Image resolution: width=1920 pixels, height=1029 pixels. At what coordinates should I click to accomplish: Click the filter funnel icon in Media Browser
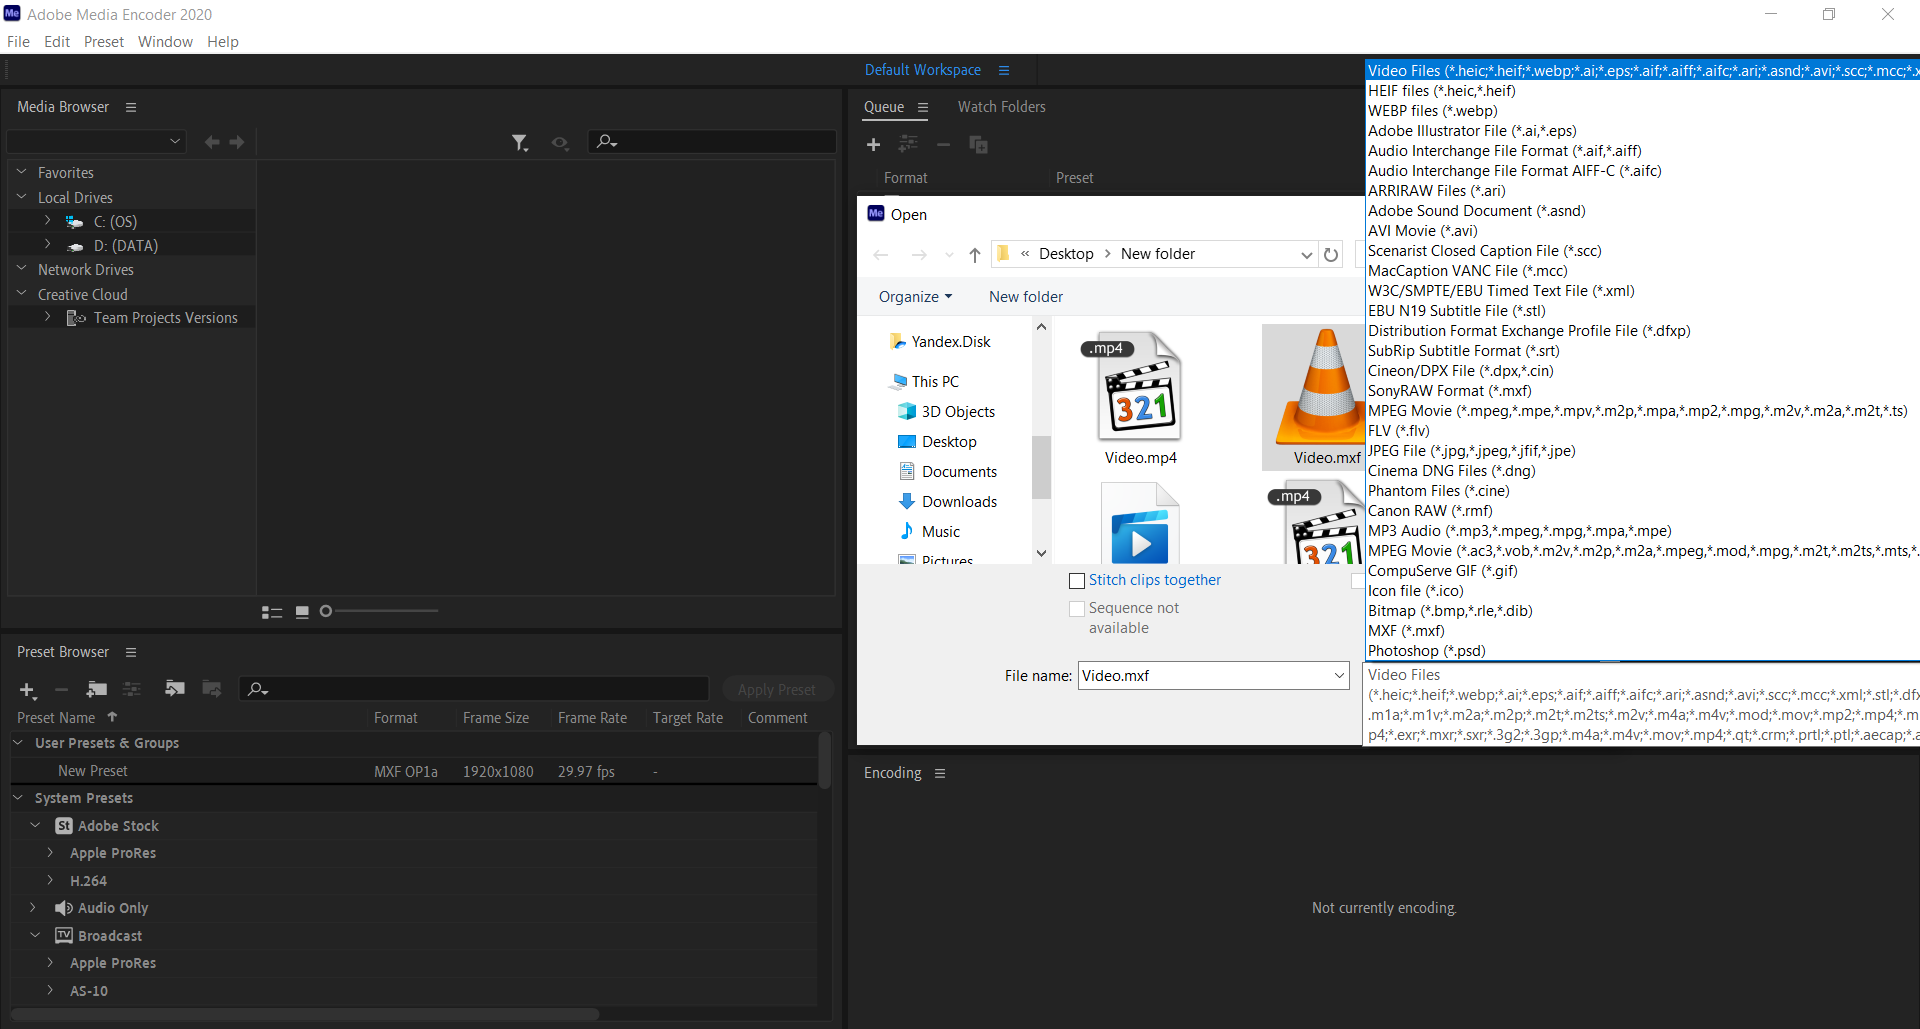click(x=519, y=143)
